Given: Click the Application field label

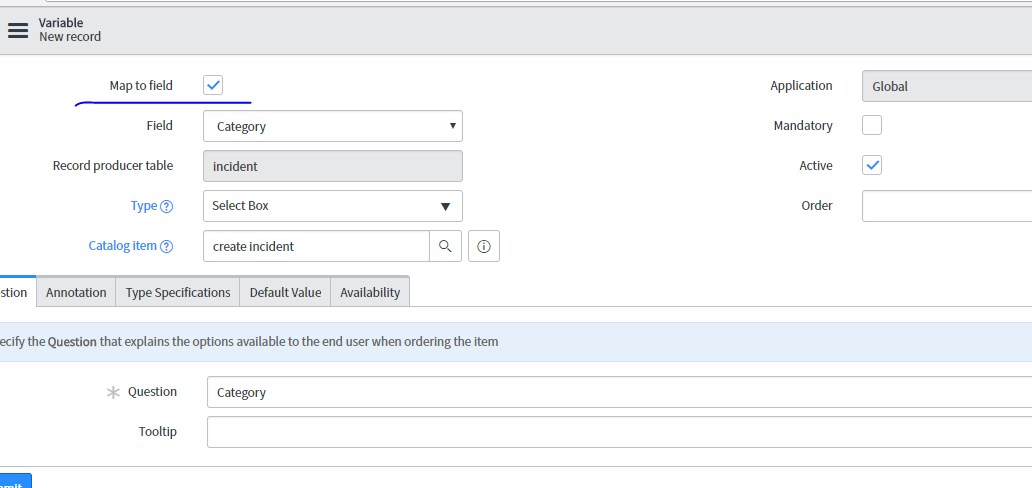Looking at the screenshot, I should coord(801,86).
